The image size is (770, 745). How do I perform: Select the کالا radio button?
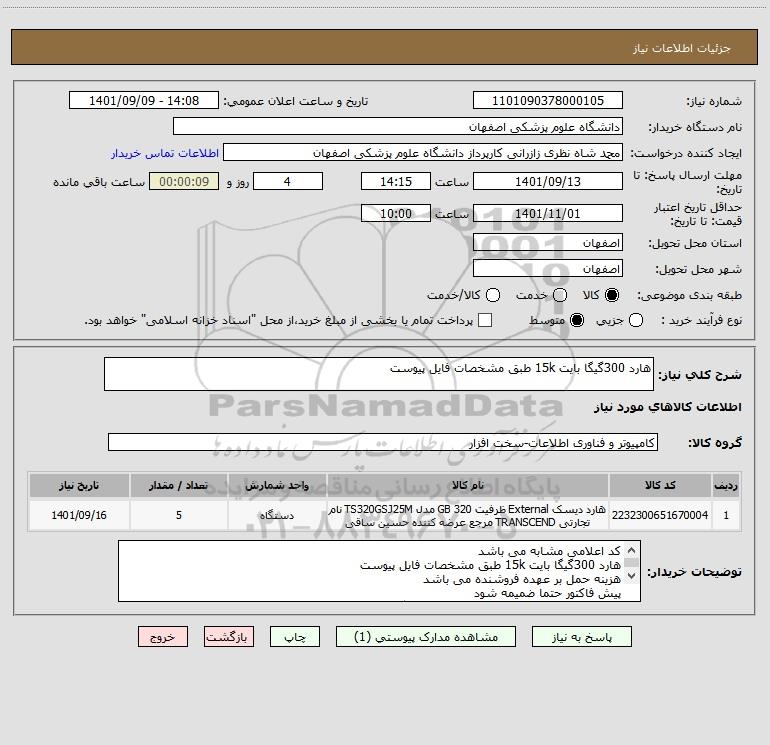612,295
